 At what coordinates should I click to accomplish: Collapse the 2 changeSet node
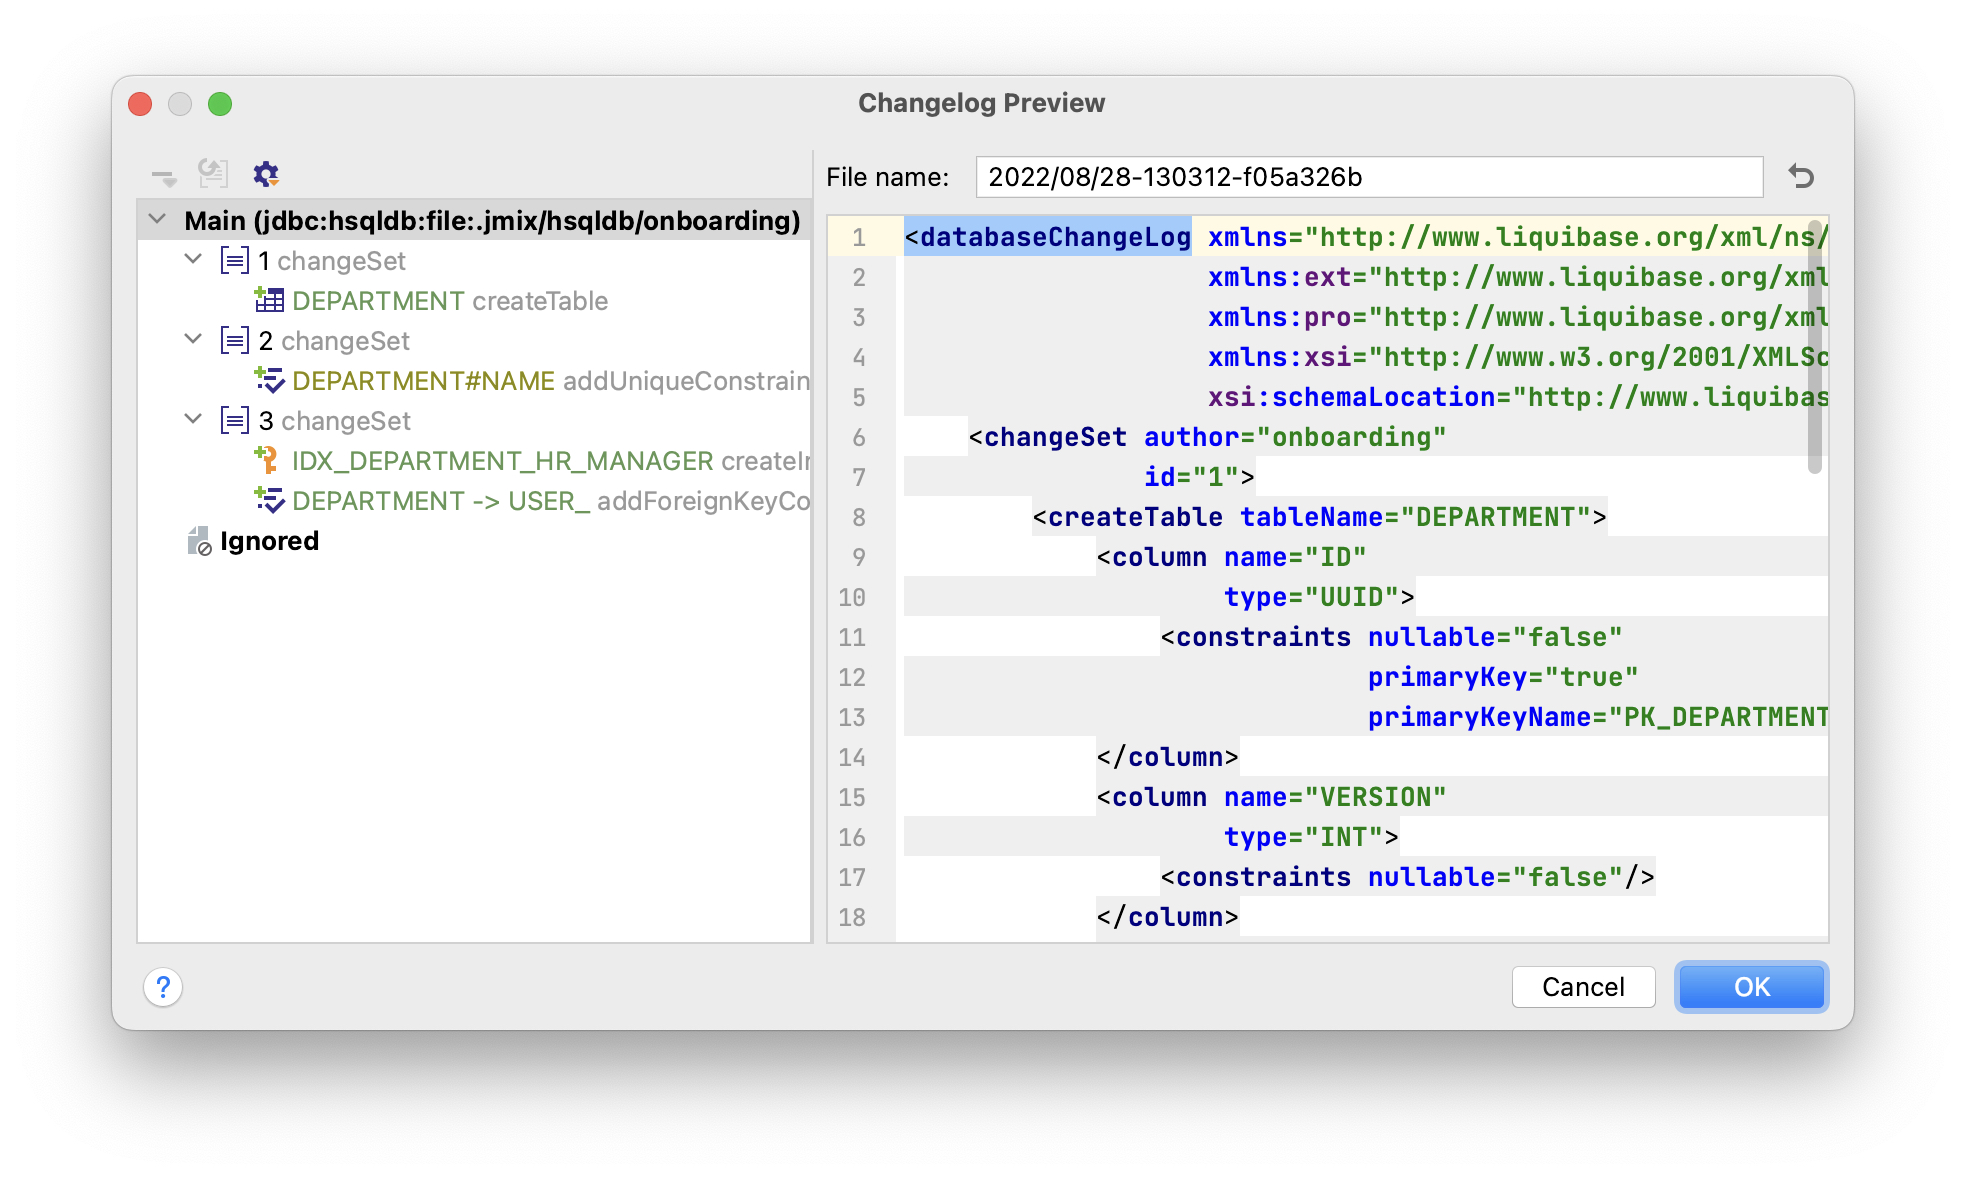[194, 339]
